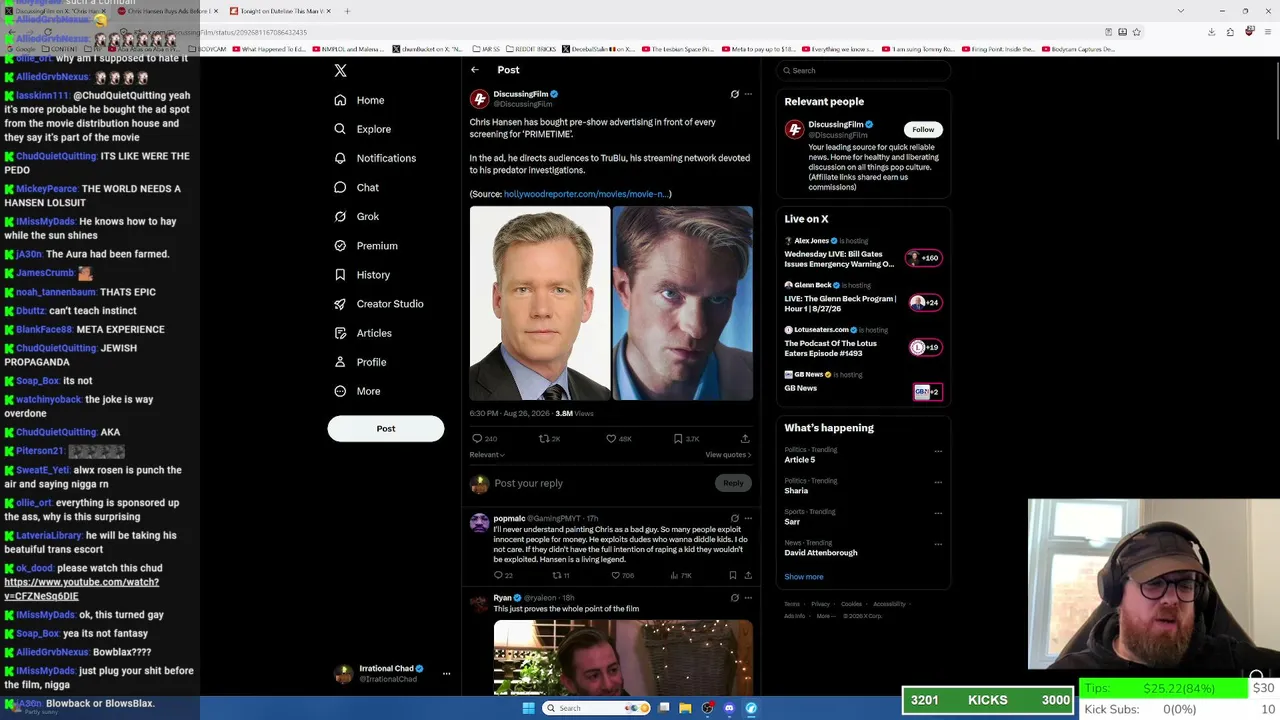1280x720 pixels.
Task: Open more options for Sharia trend
Action: [938, 482]
